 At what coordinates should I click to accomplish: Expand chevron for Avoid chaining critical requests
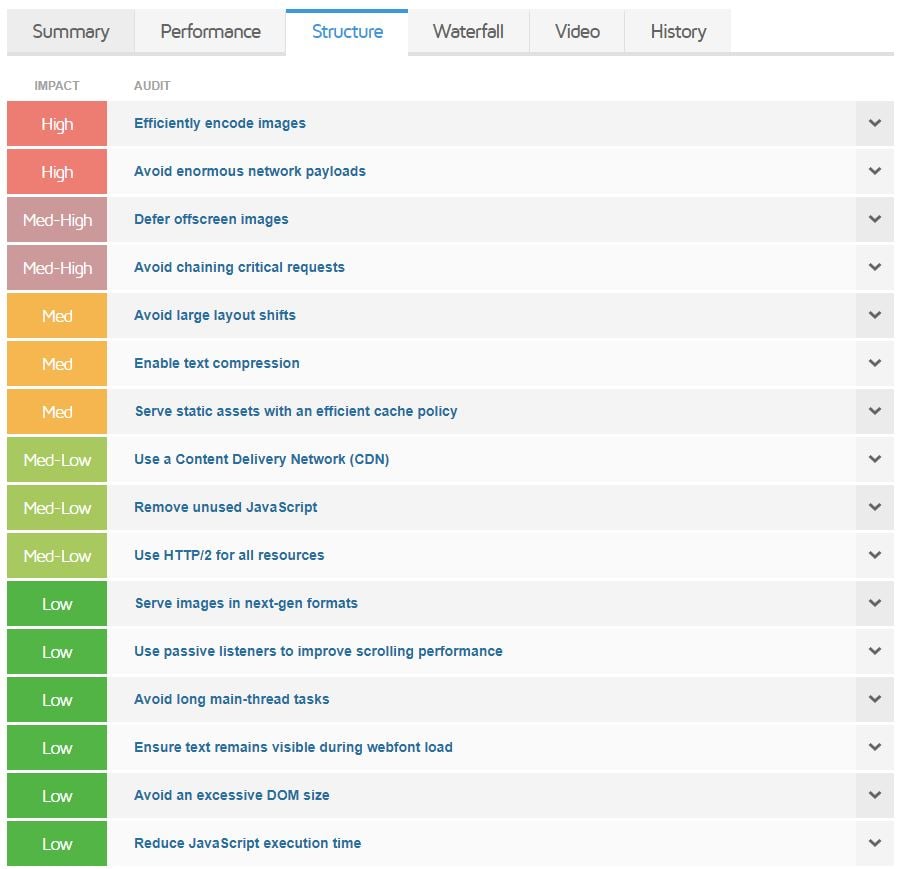(874, 267)
